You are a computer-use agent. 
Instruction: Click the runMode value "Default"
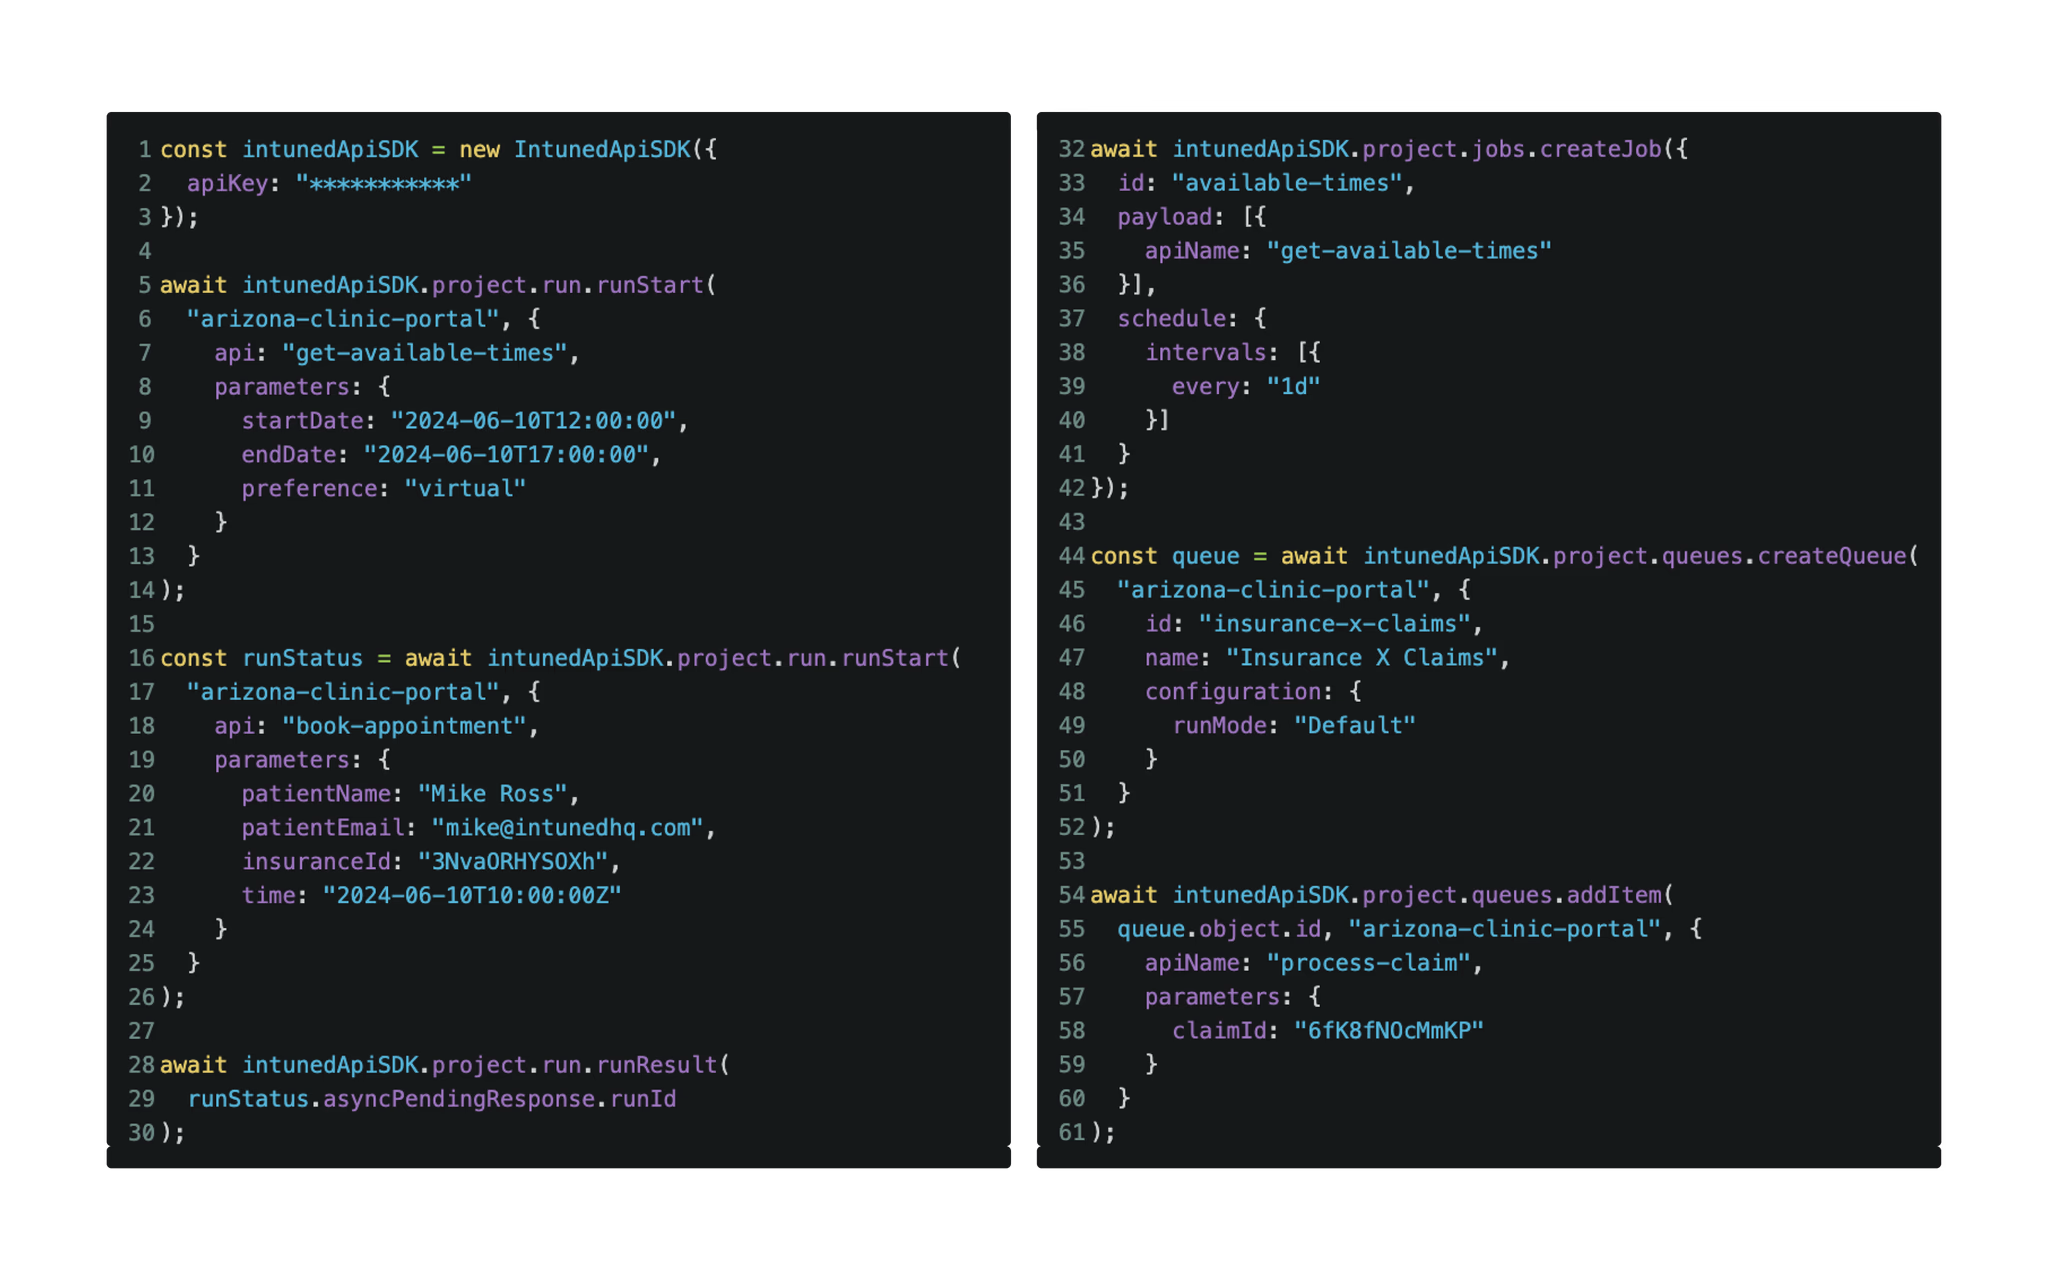[1354, 726]
